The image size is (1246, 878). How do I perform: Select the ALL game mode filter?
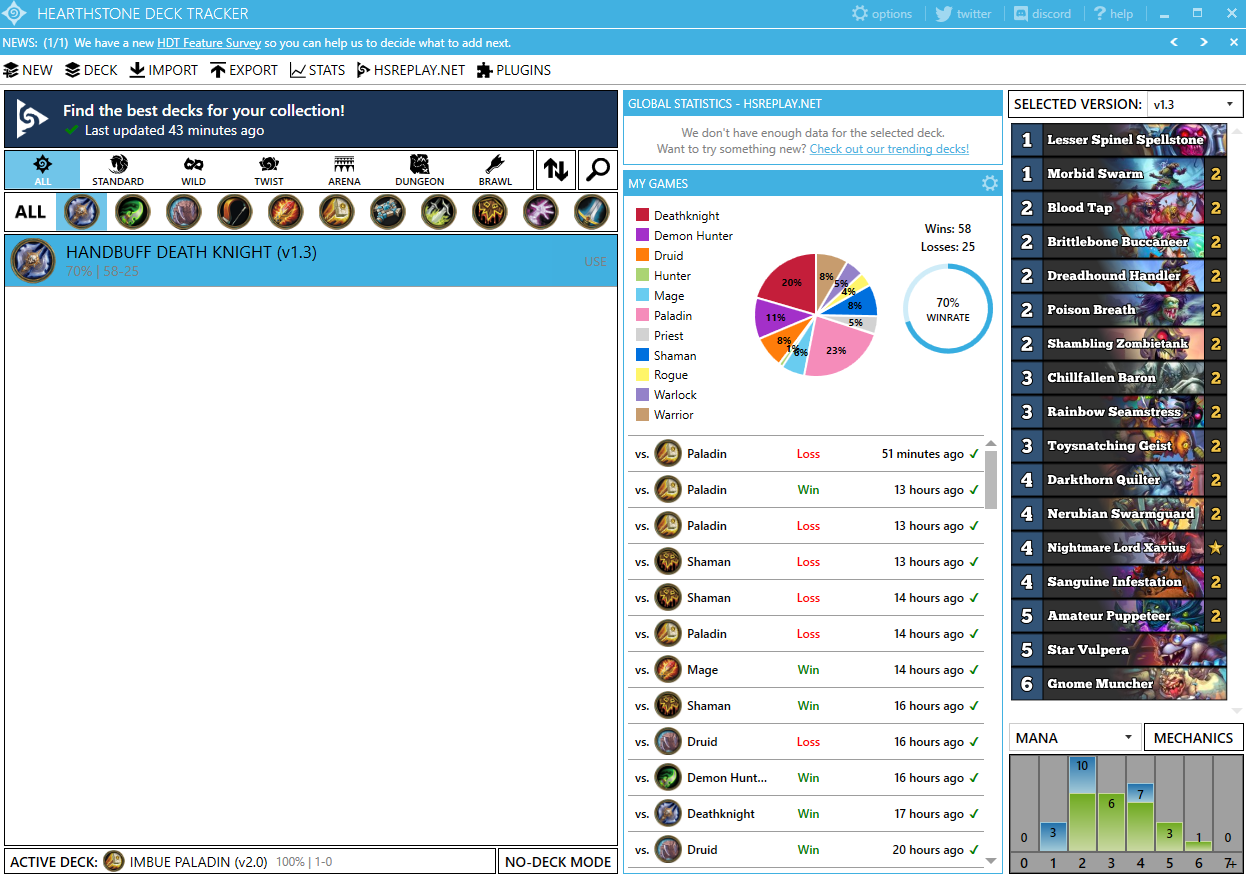pos(42,170)
